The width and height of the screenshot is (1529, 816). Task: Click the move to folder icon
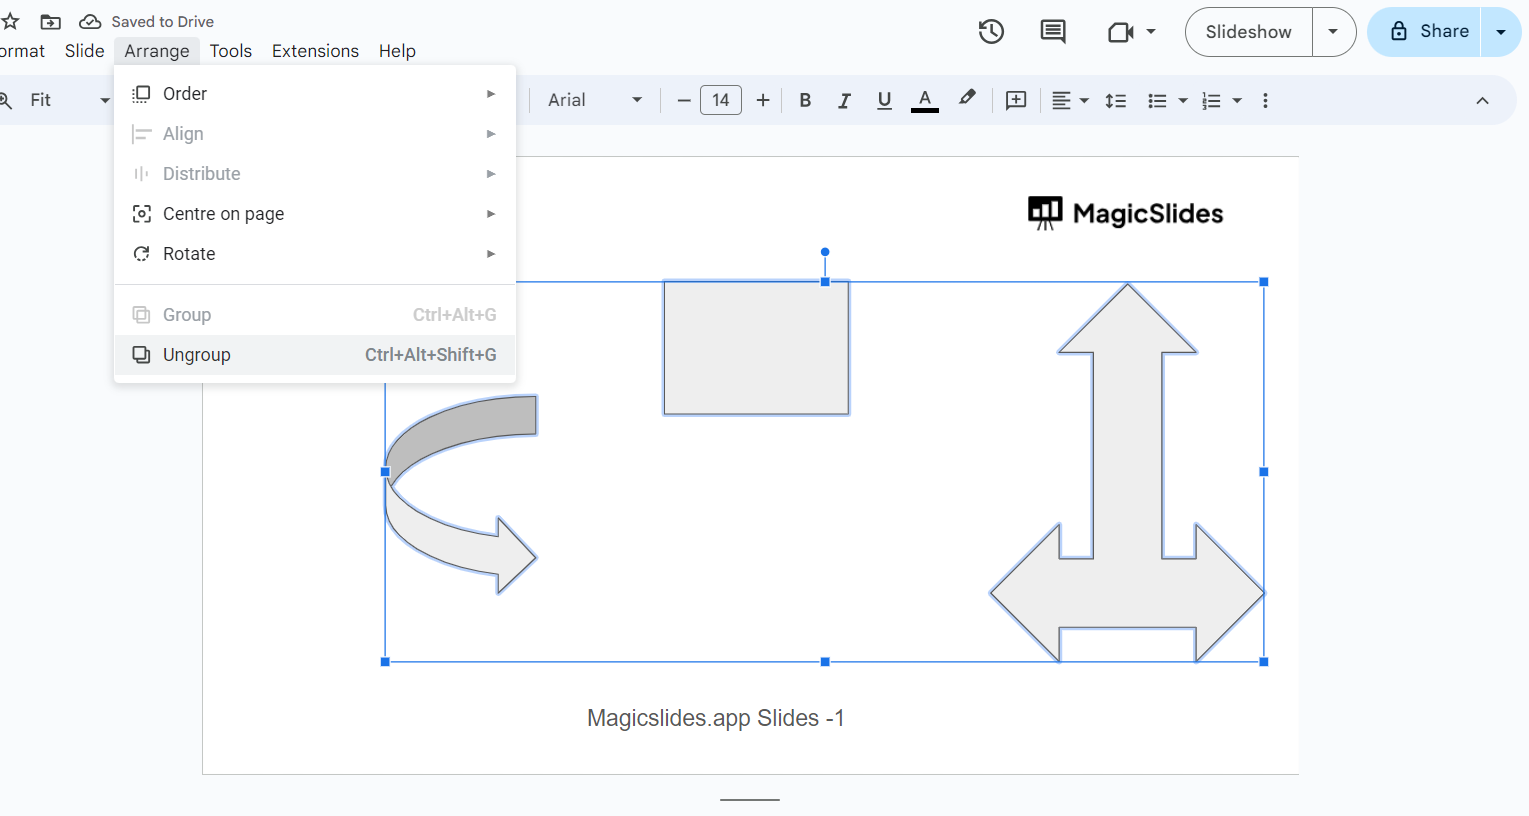(x=51, y=21)
